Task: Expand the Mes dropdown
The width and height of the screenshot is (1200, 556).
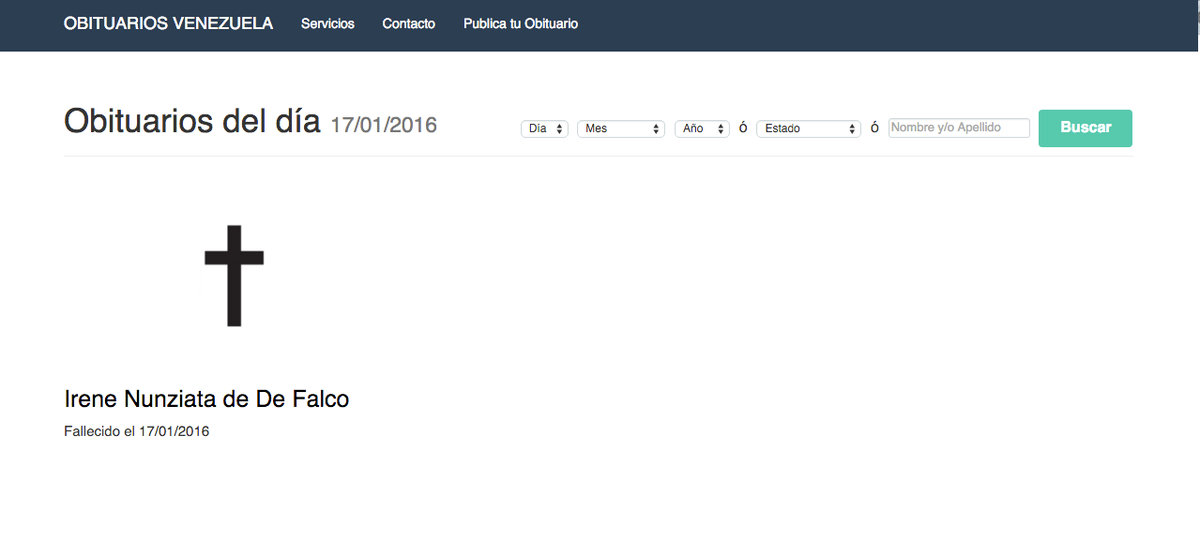Action: pyautogui.click(x=621, y=129)
